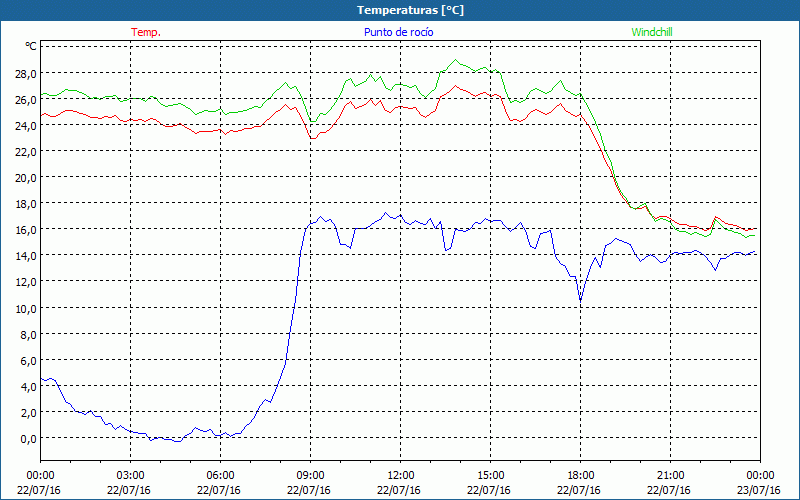Click the '4,0' y-axis value

[28, 386]
